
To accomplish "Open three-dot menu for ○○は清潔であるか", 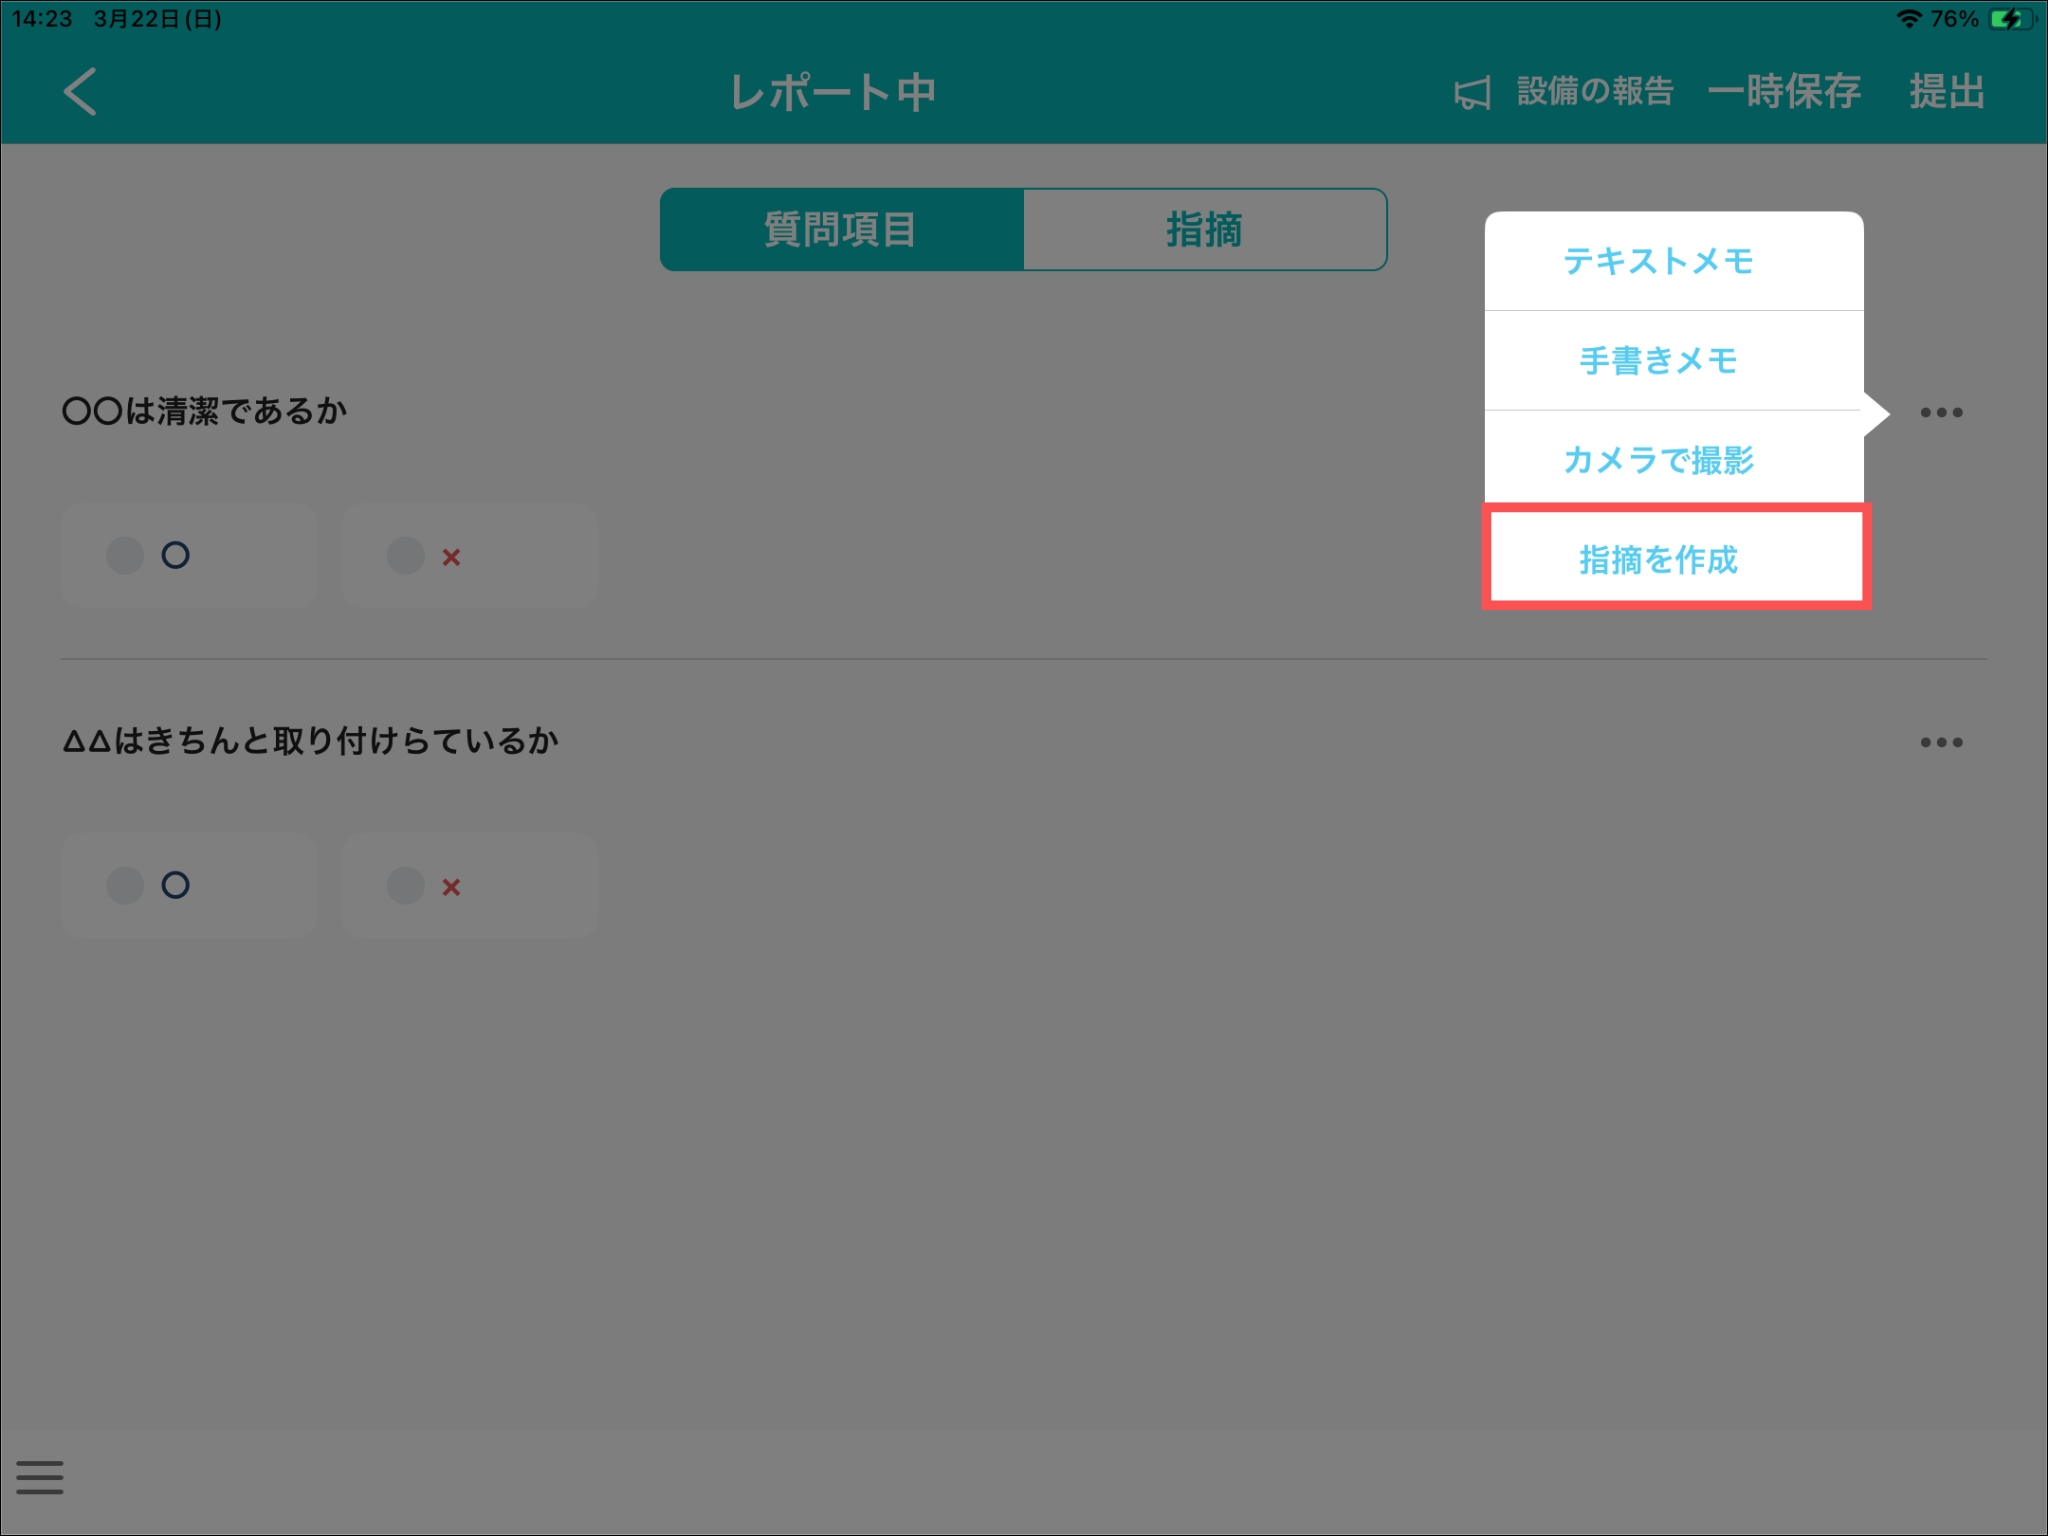I will tap(1941, 412).
